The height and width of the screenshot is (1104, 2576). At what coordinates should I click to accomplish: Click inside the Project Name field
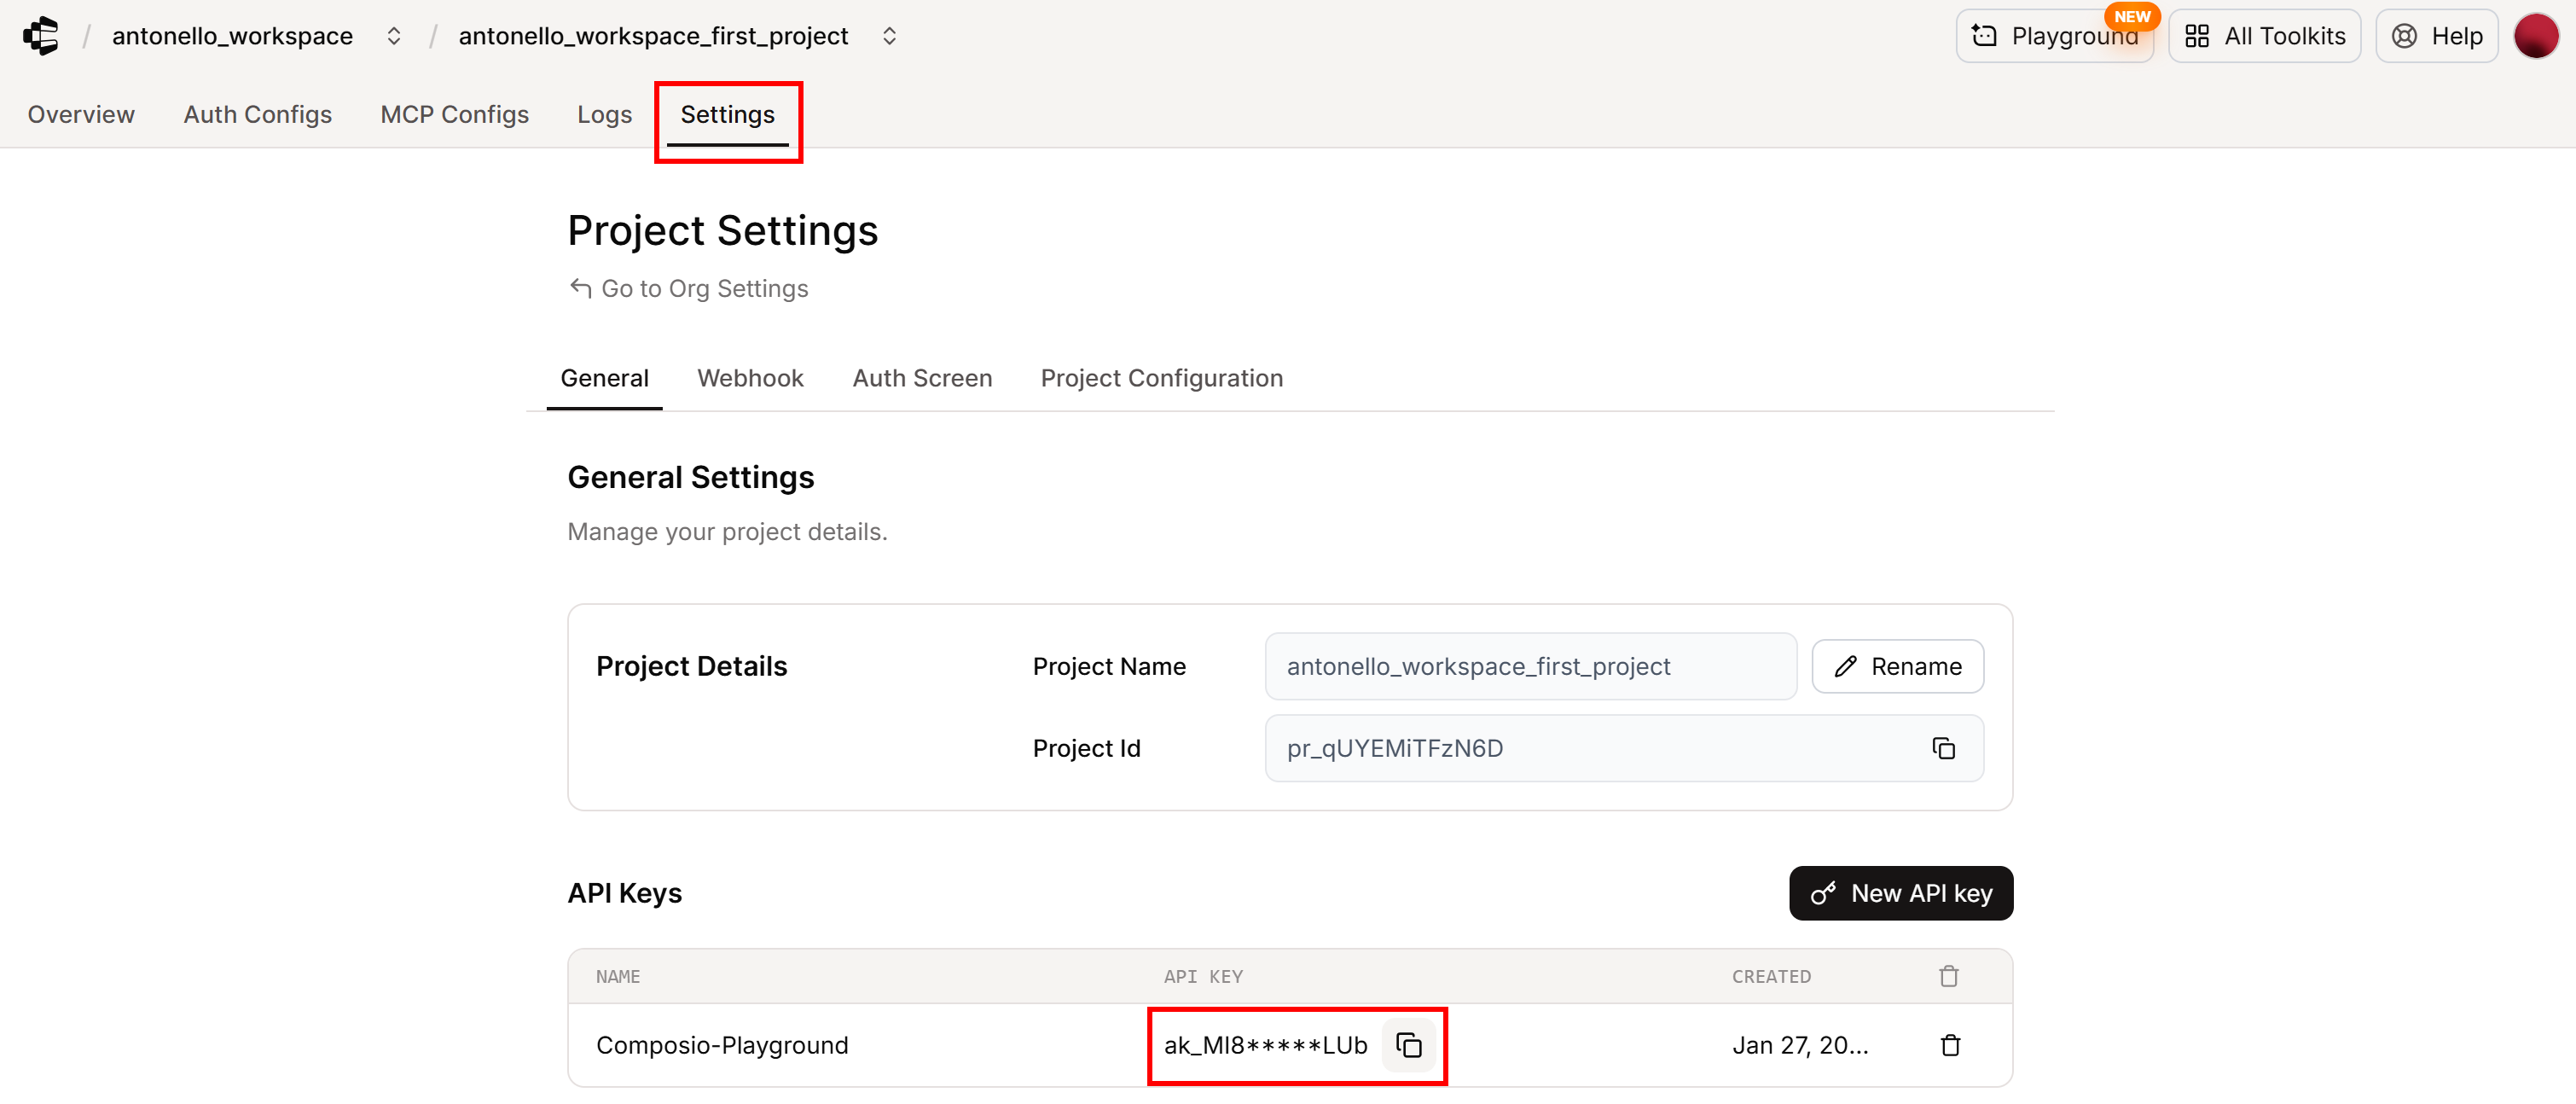[1530, 666]
